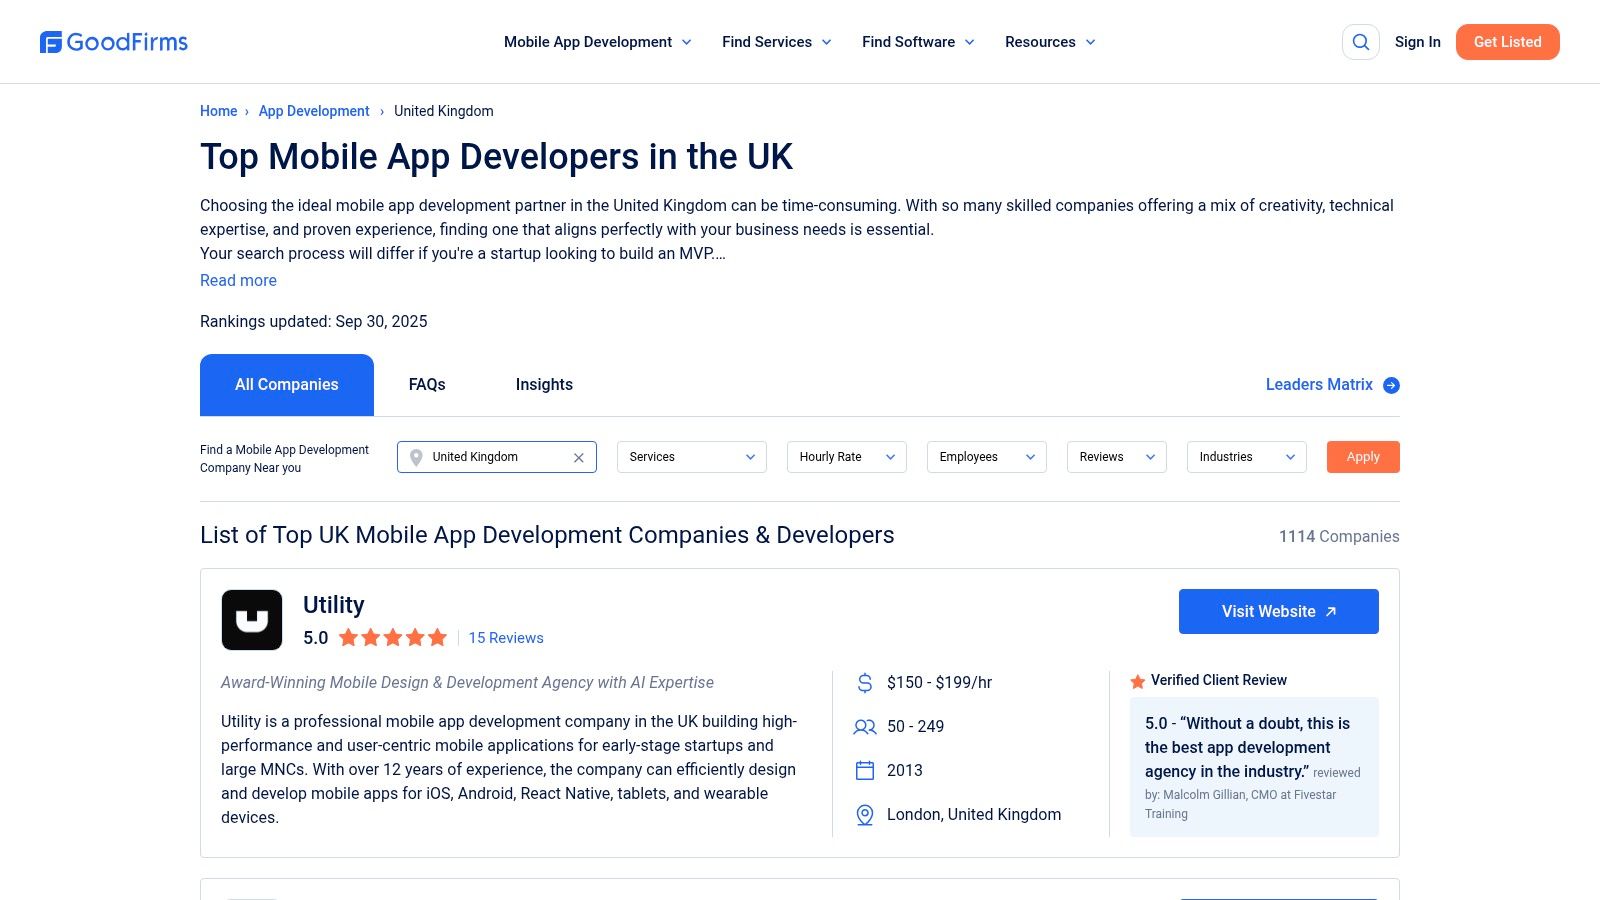
Task: Open the GoodFirms logo homepage
Action: coord(114,42)
